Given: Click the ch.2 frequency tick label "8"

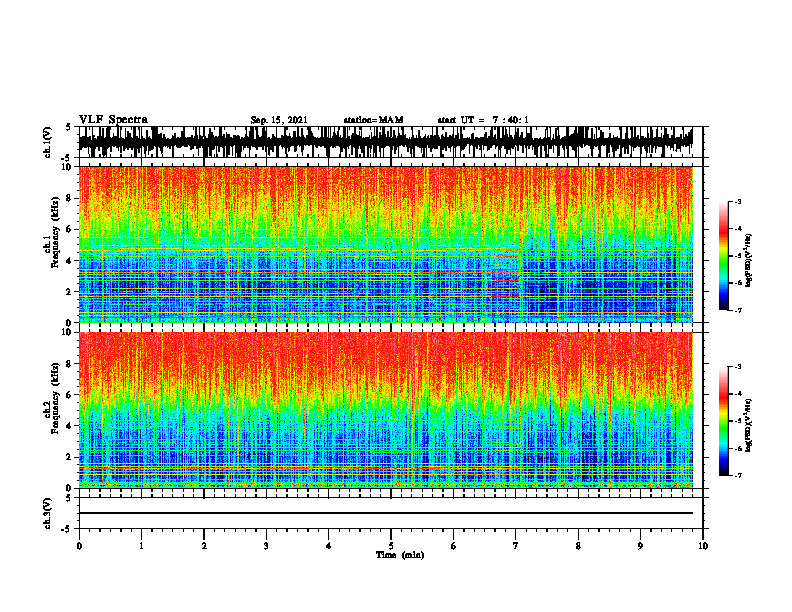Looking at the screenshot, I should [70, 364].
